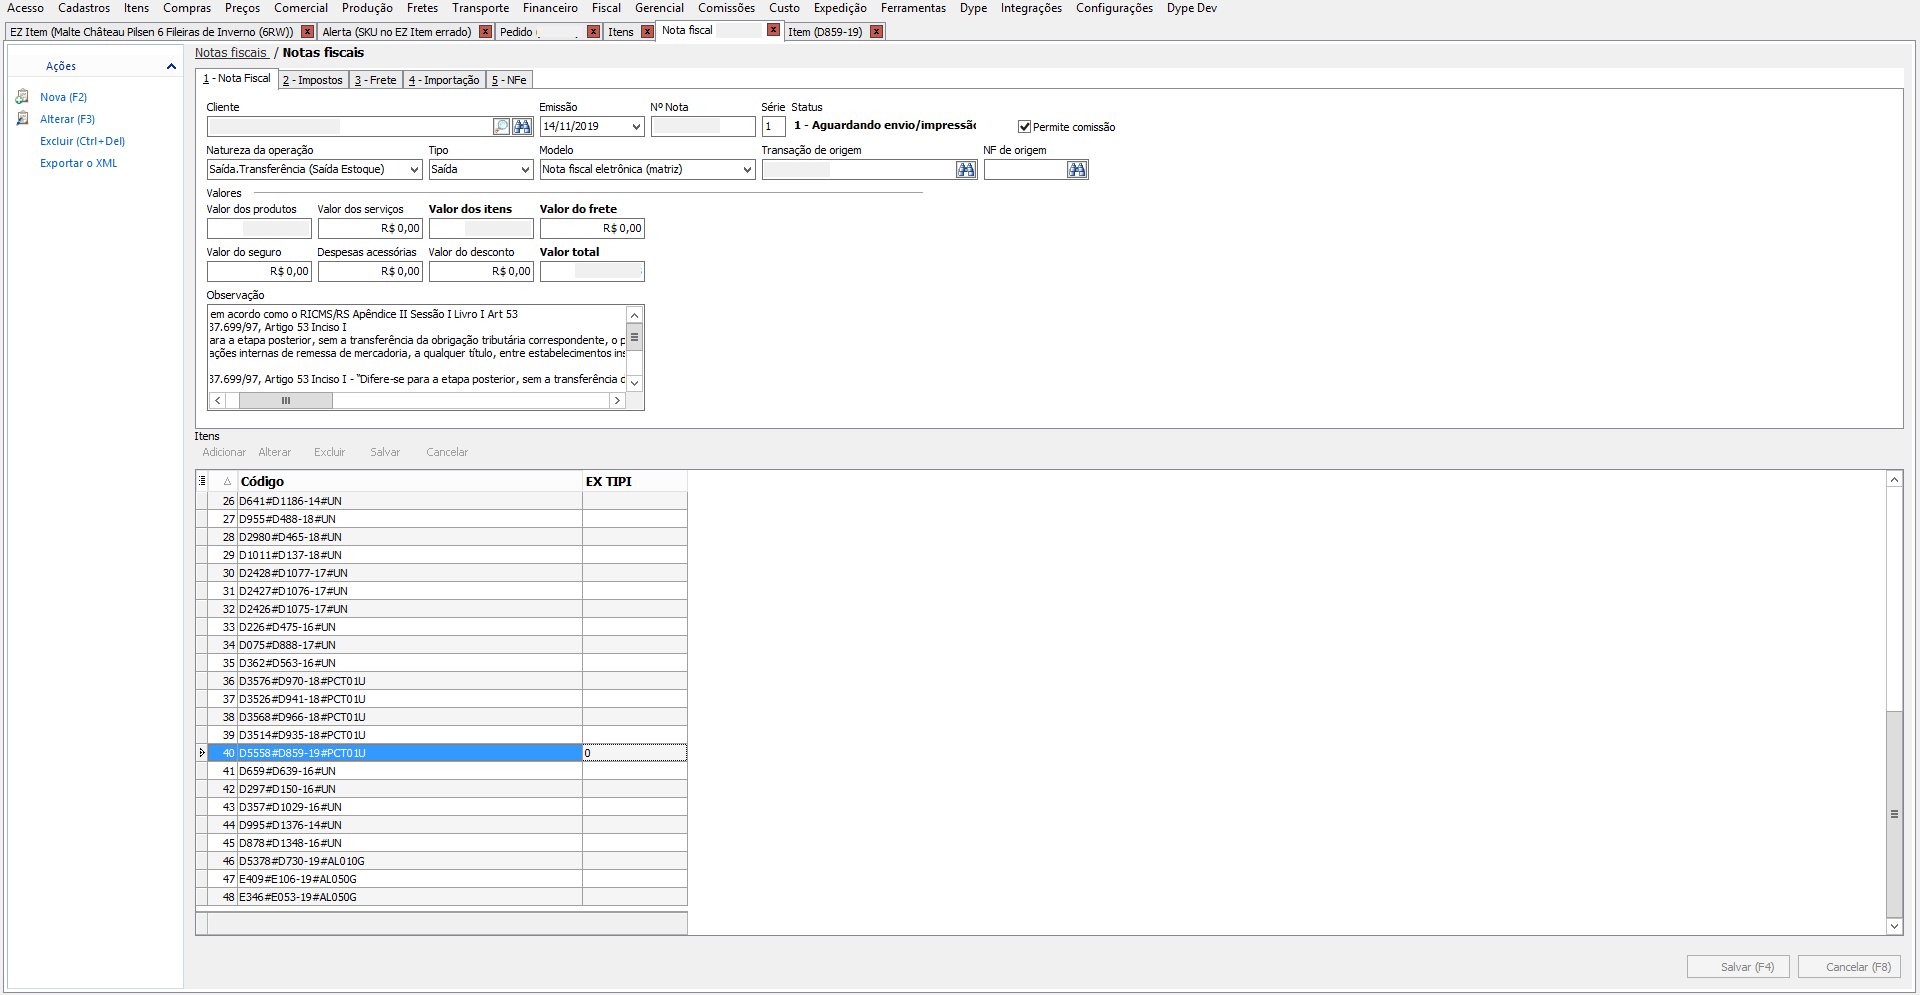
Task: Switch to the 3 - Frete tab
Action: [376, 80]
